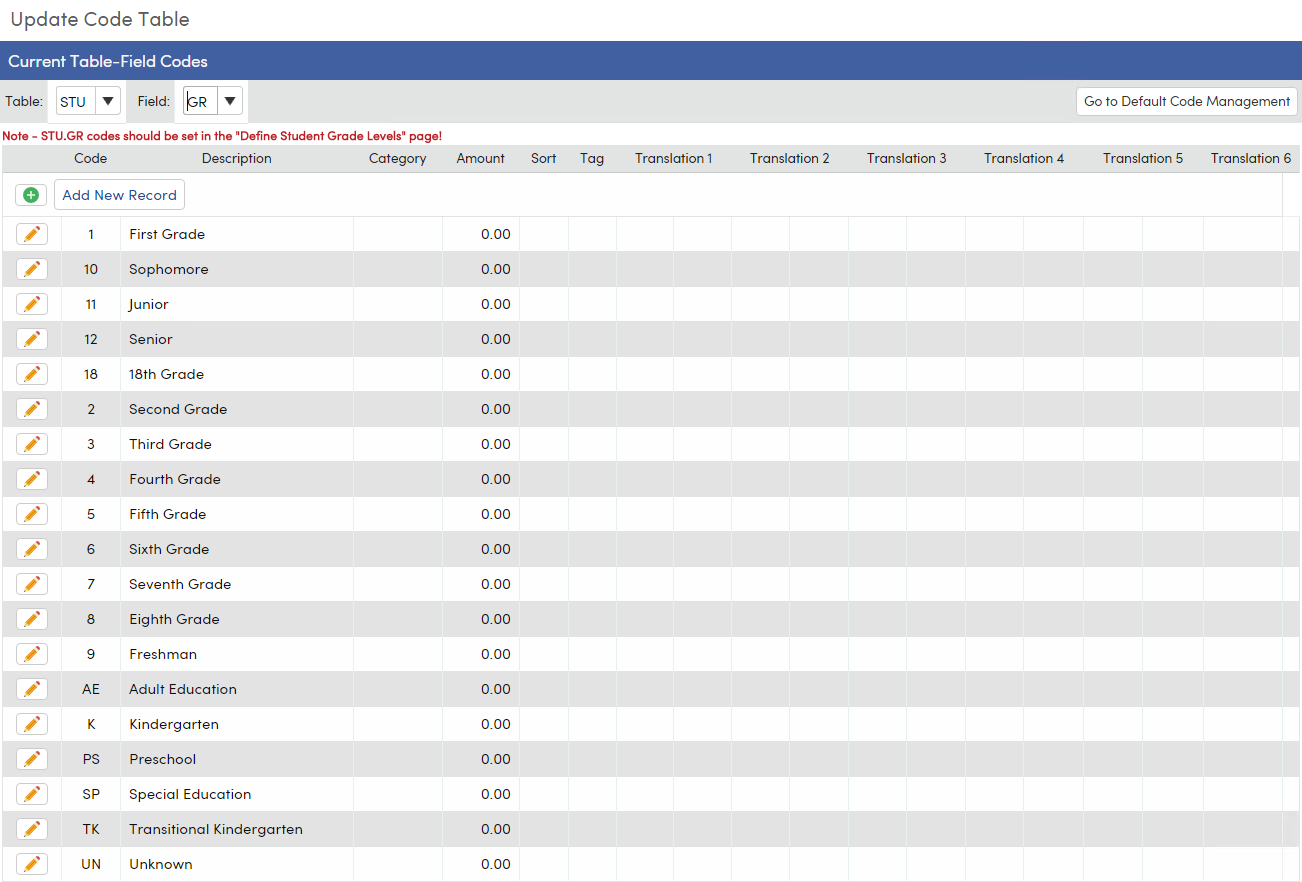
Task: Select the Preschool description cell
Action: pyautogui.click(x=237, y=759)
